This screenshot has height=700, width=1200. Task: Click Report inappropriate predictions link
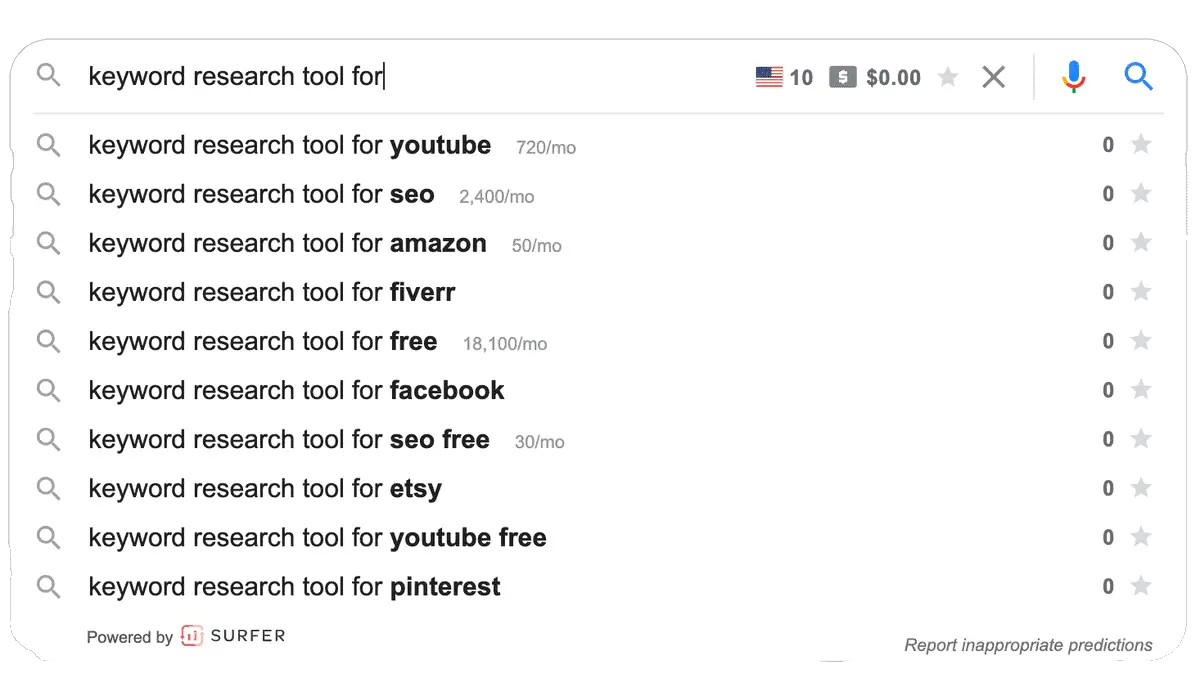[x=1028, y=645]
